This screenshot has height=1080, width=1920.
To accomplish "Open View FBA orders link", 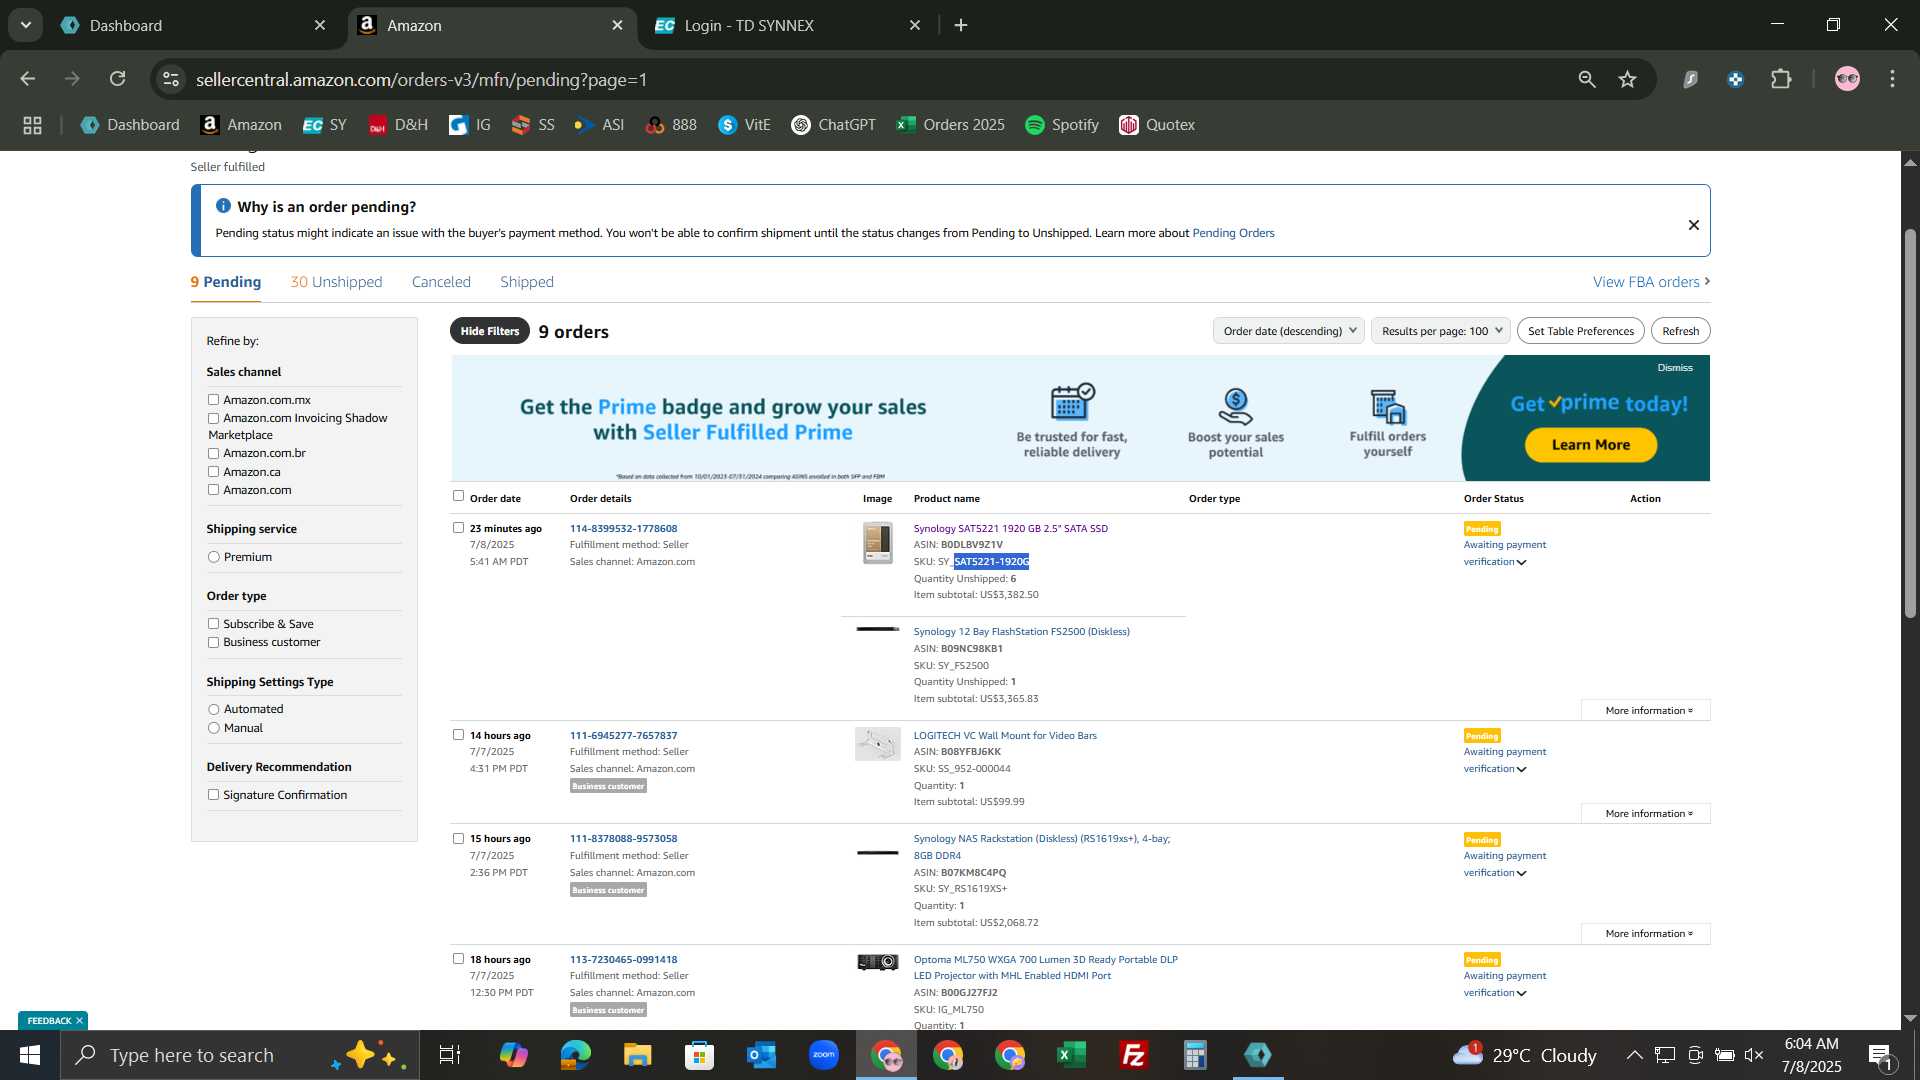I will pyautogui.click(x=1651, y=282).
